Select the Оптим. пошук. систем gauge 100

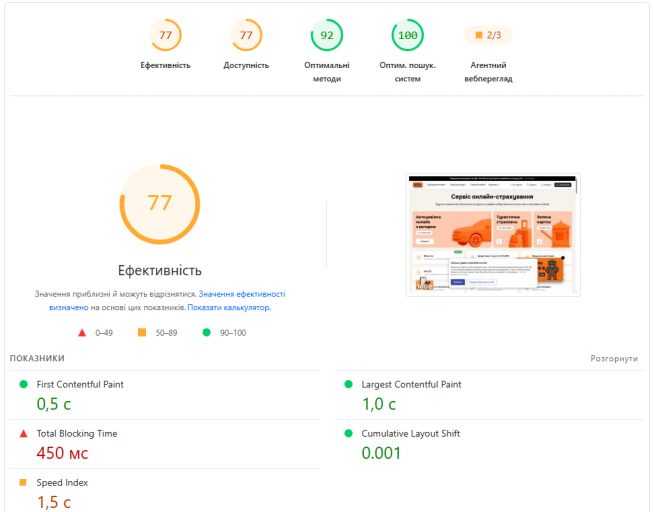[407, 35]
